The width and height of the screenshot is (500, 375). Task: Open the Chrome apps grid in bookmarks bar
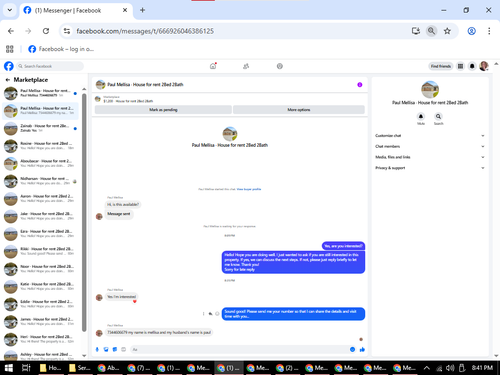[10, 49]
